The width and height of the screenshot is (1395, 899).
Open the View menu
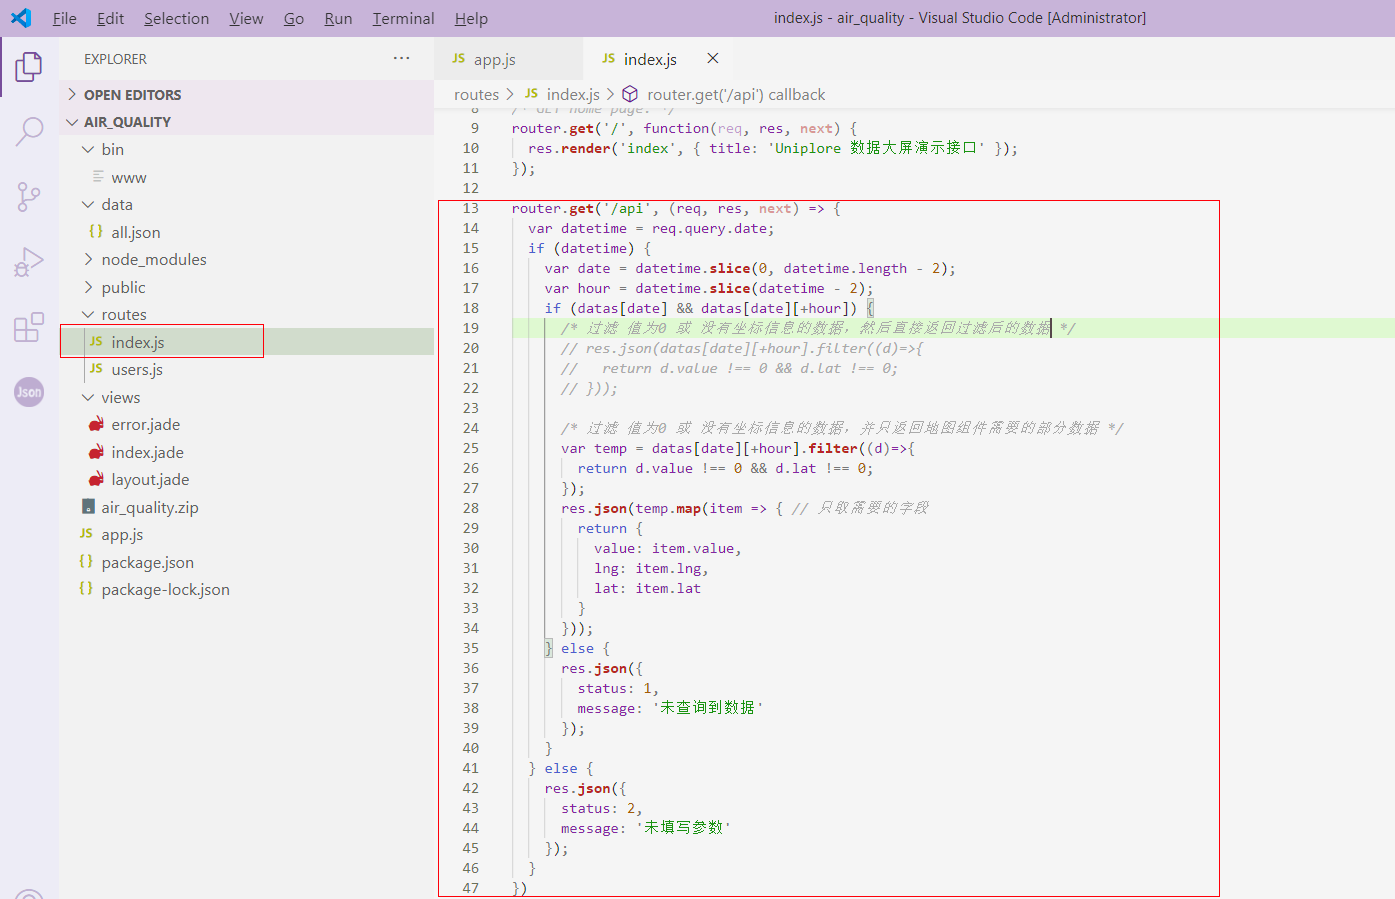(x=246, y=18)
